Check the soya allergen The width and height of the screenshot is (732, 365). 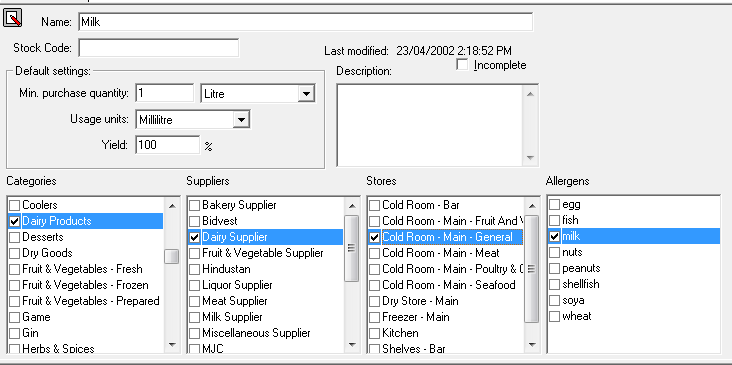[x=554, y=300]
